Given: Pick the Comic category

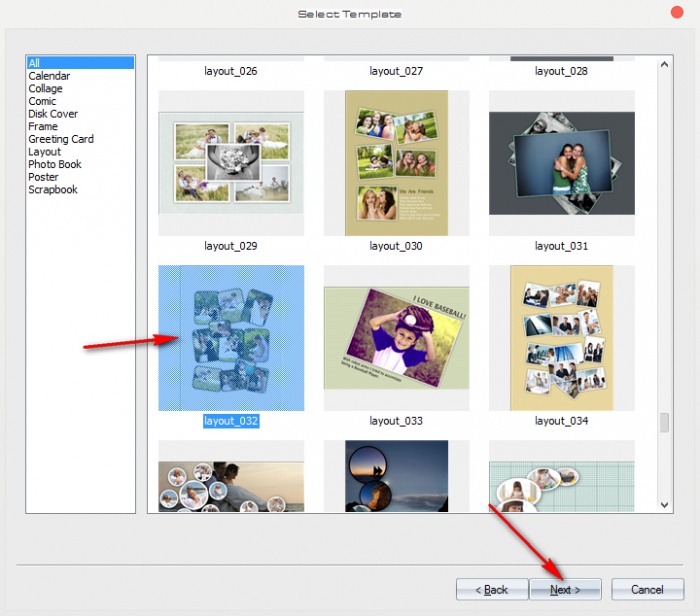Looking at the screenshot, I should point(42,101).
